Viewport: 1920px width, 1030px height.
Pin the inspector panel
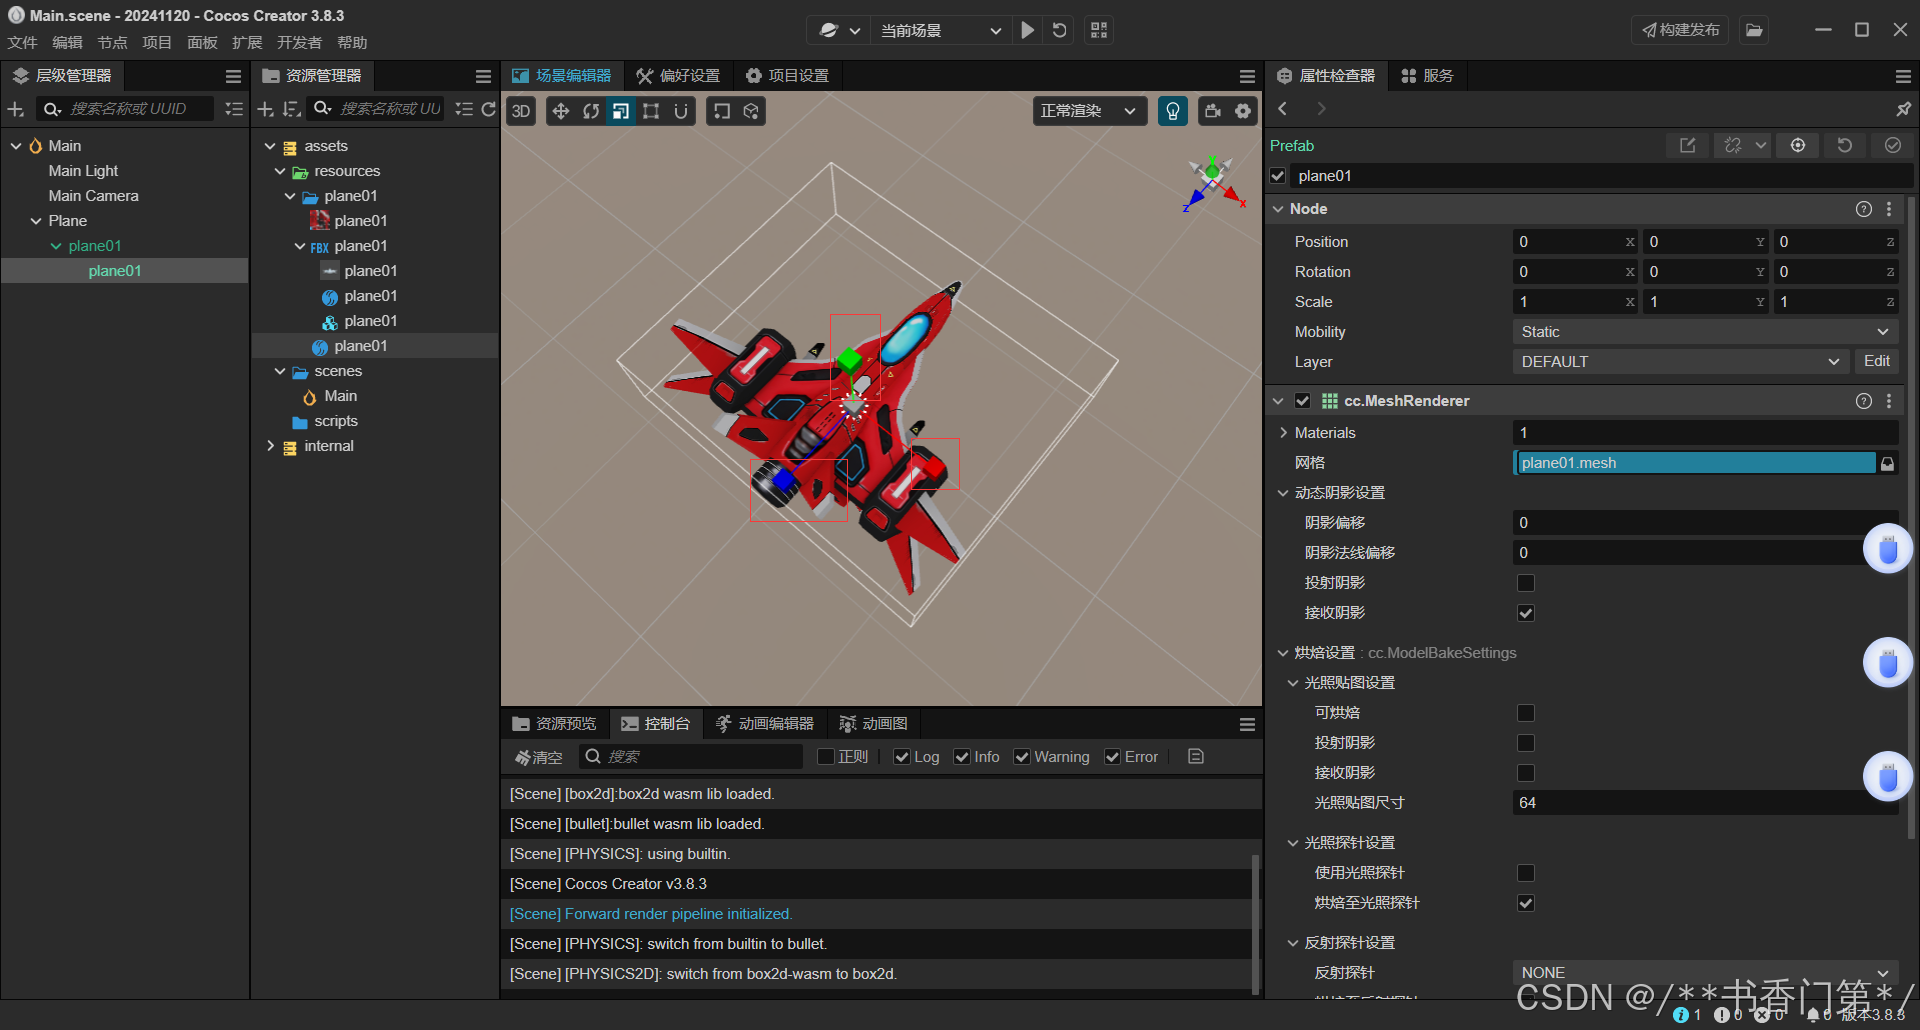point(1903,109)
